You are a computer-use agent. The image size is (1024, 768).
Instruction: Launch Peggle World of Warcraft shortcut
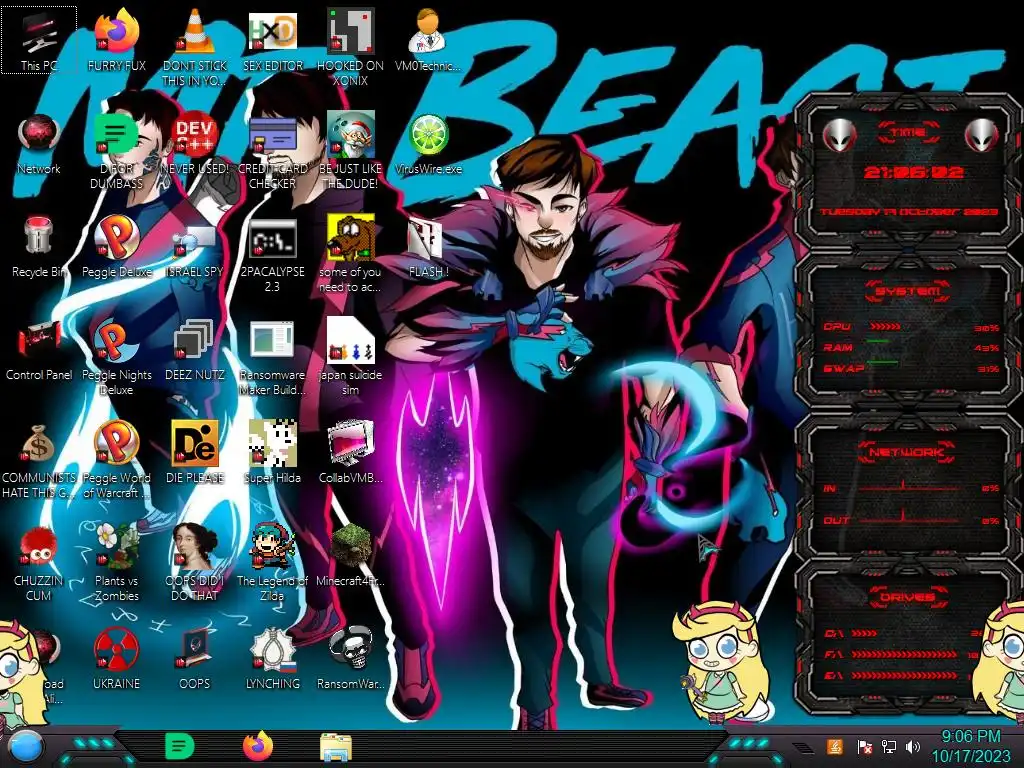[x=117, y=460]
